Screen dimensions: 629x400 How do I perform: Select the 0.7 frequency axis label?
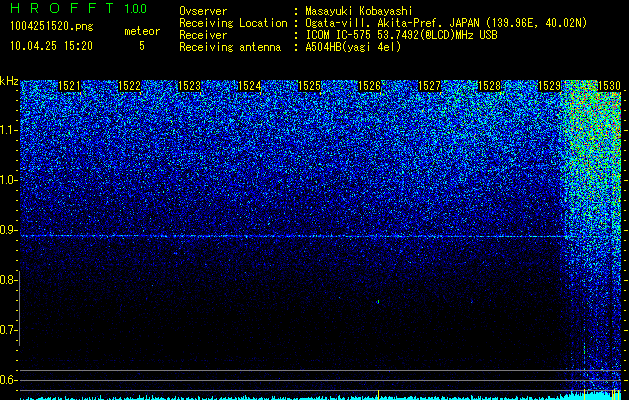(x=8, y=330)
